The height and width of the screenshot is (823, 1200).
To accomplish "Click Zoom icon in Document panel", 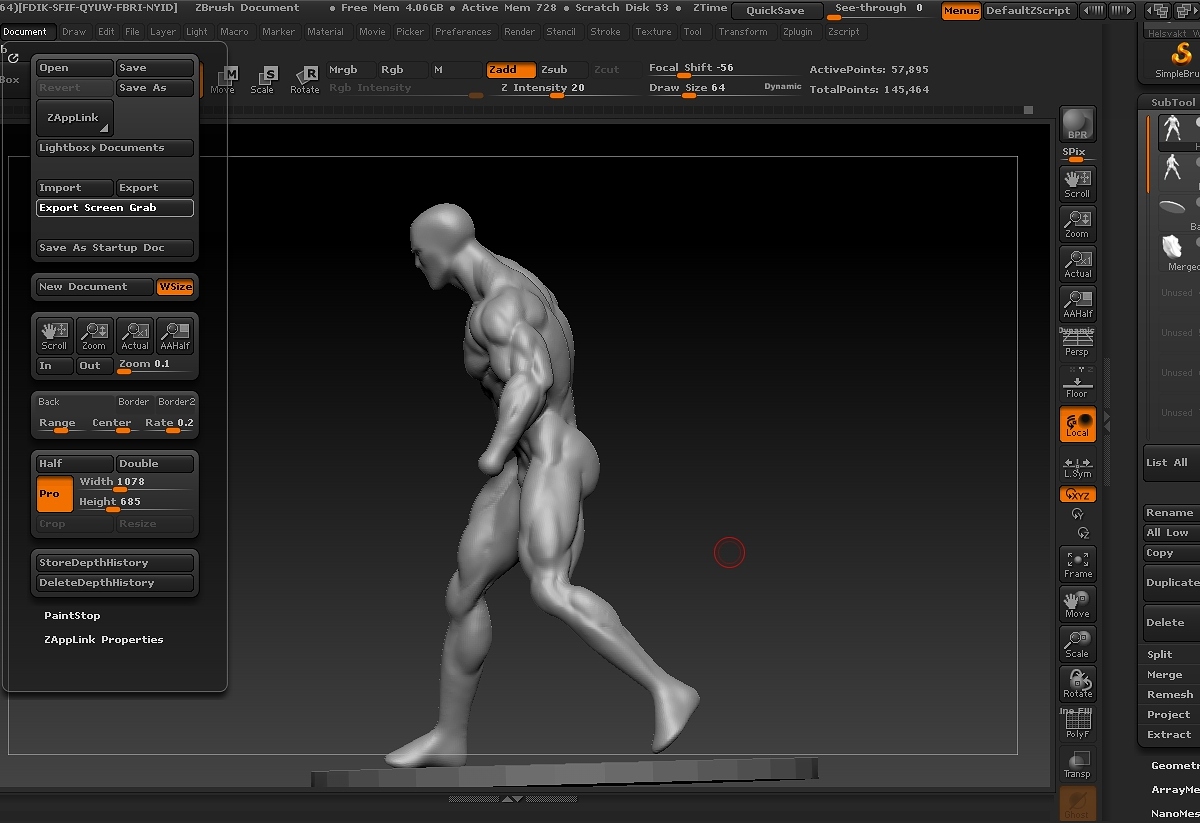I will (x=94, y=335).
